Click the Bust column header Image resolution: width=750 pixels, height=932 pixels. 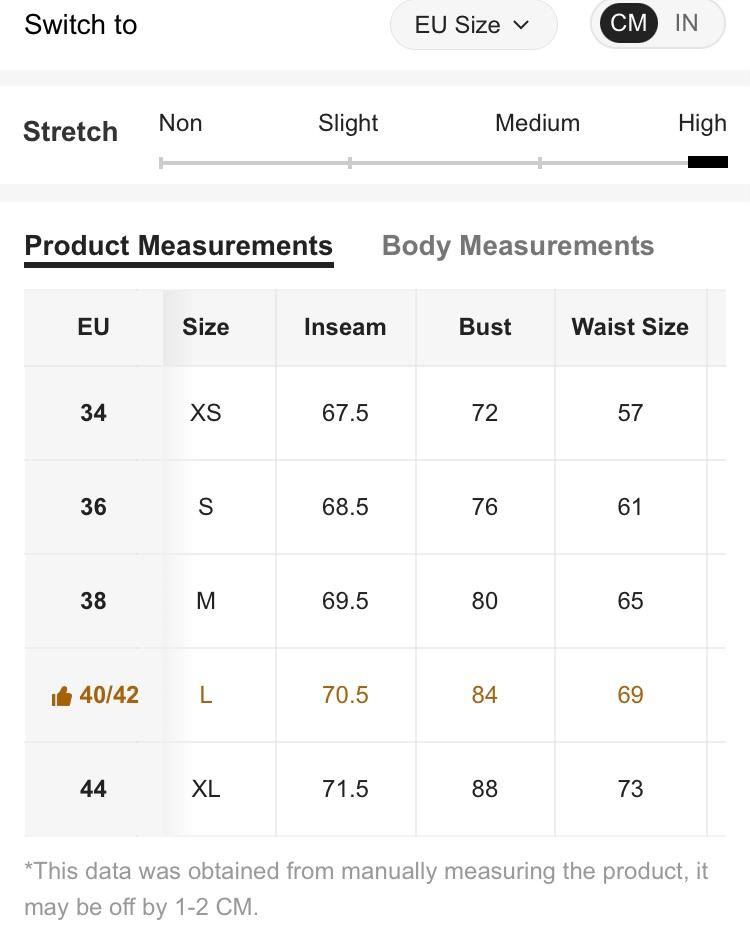(485, 327)
